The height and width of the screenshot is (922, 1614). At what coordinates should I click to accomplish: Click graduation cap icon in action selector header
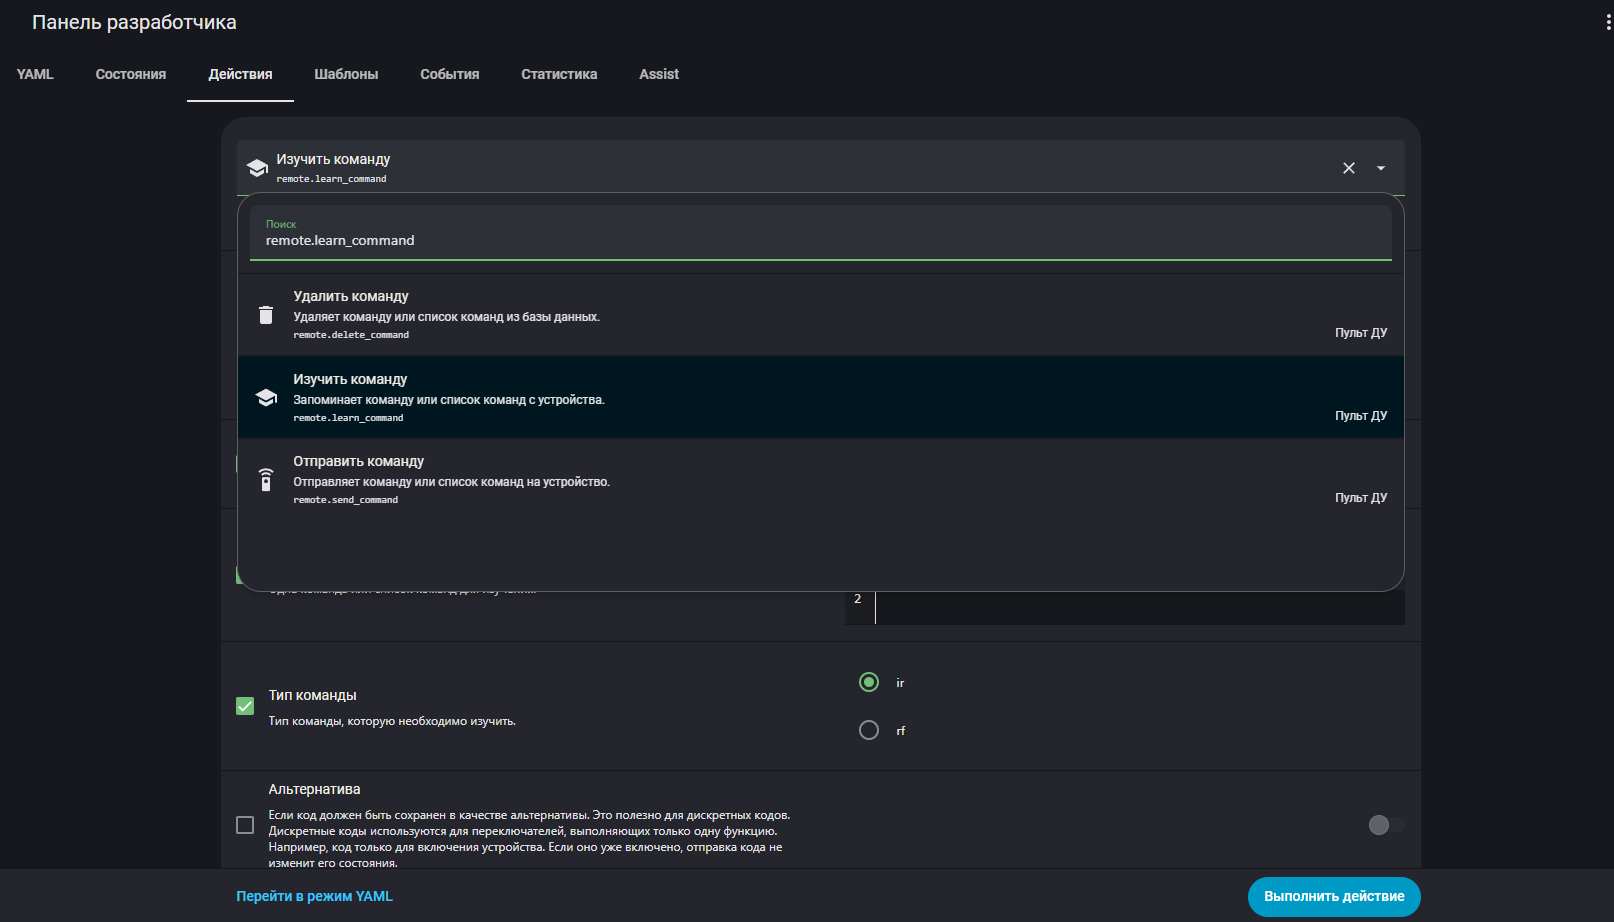click(x=257, y=168)
